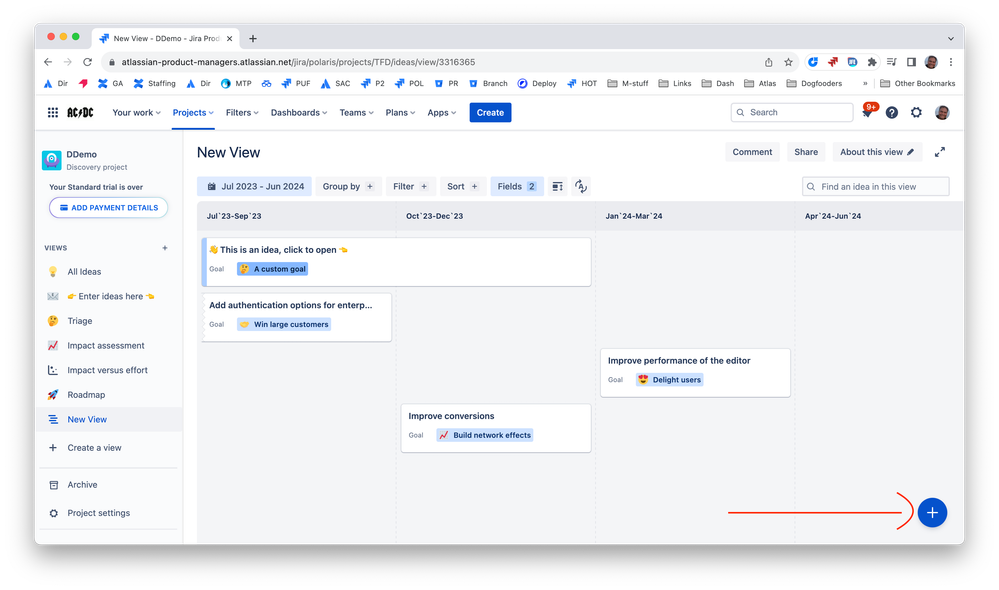Open a new browser tab with the plus
The height and width of the screenshot is (590, 999).
tap(253, 39)
